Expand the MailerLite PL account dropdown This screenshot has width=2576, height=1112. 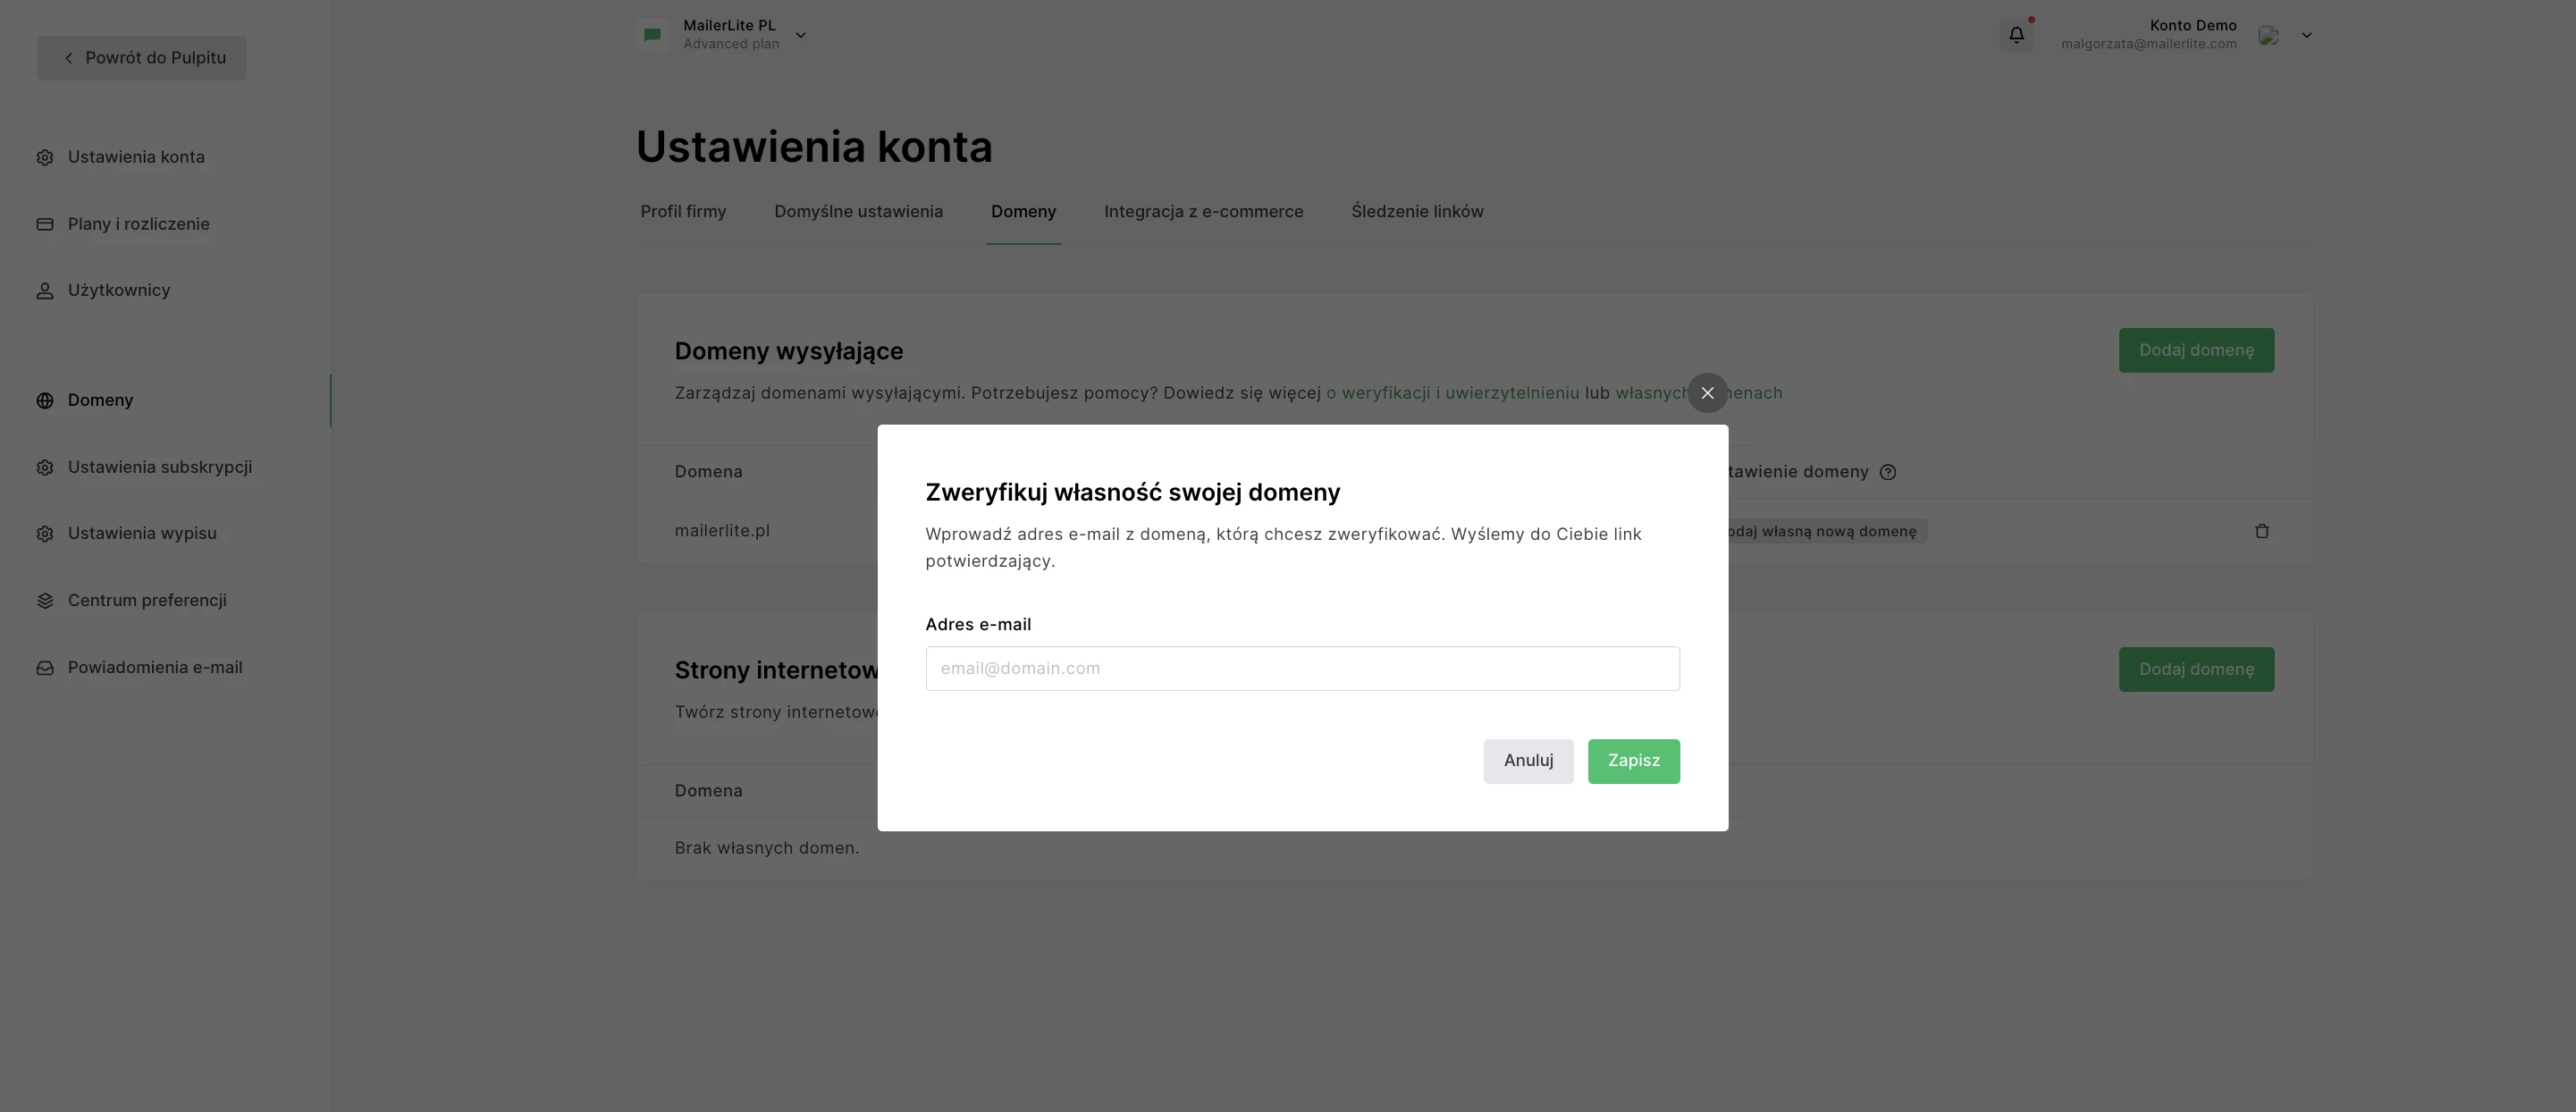tap(800, 35)
